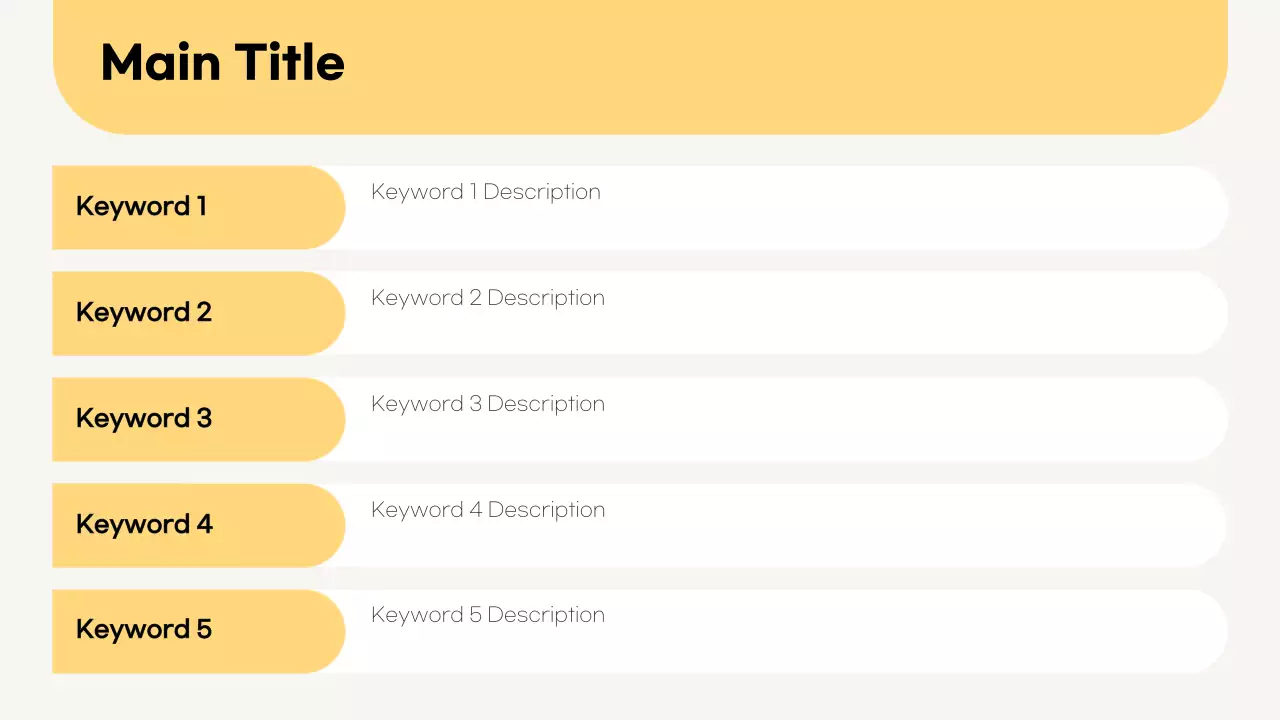Click the Keyword 1 label

(141, 207)
